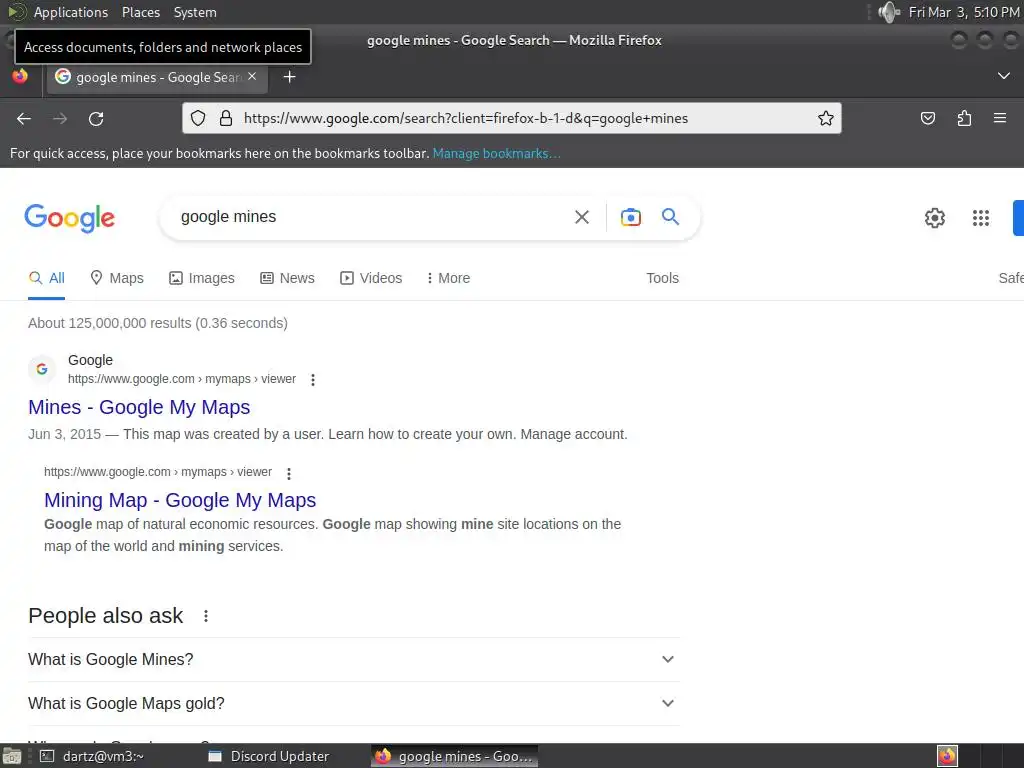The width and height of the screenshot is (1024, 768).
Task: Open the Google apps grid icon
Action: tap(980, 217)
